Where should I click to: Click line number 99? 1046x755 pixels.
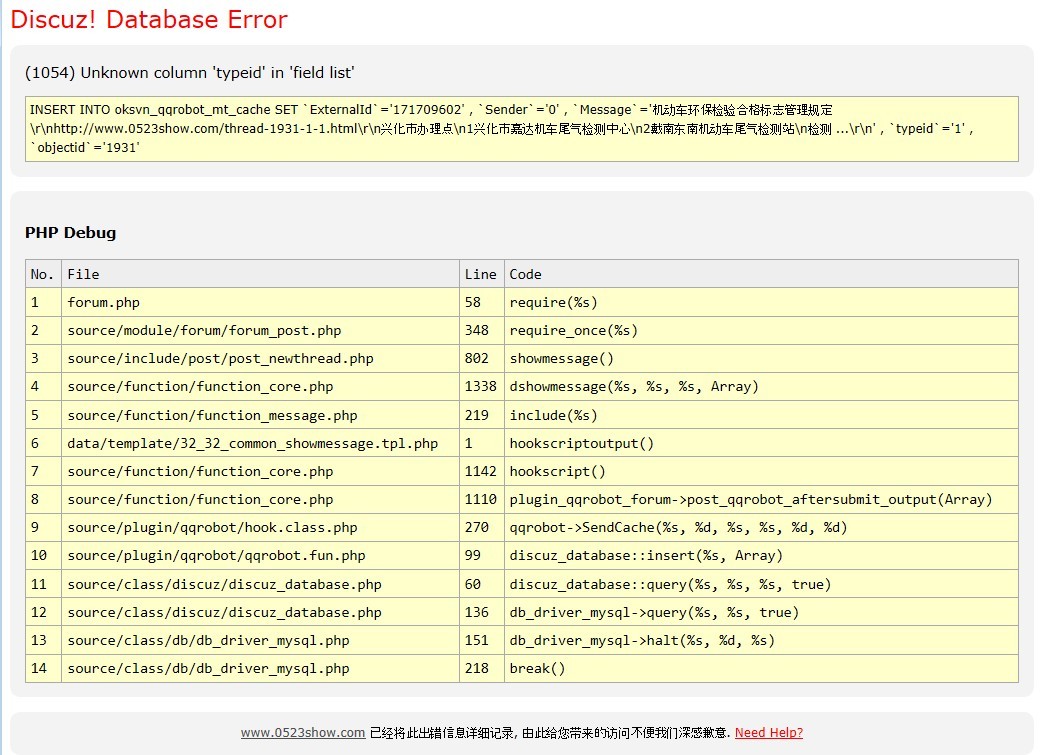pyautogui.click(x=482, y=555)
